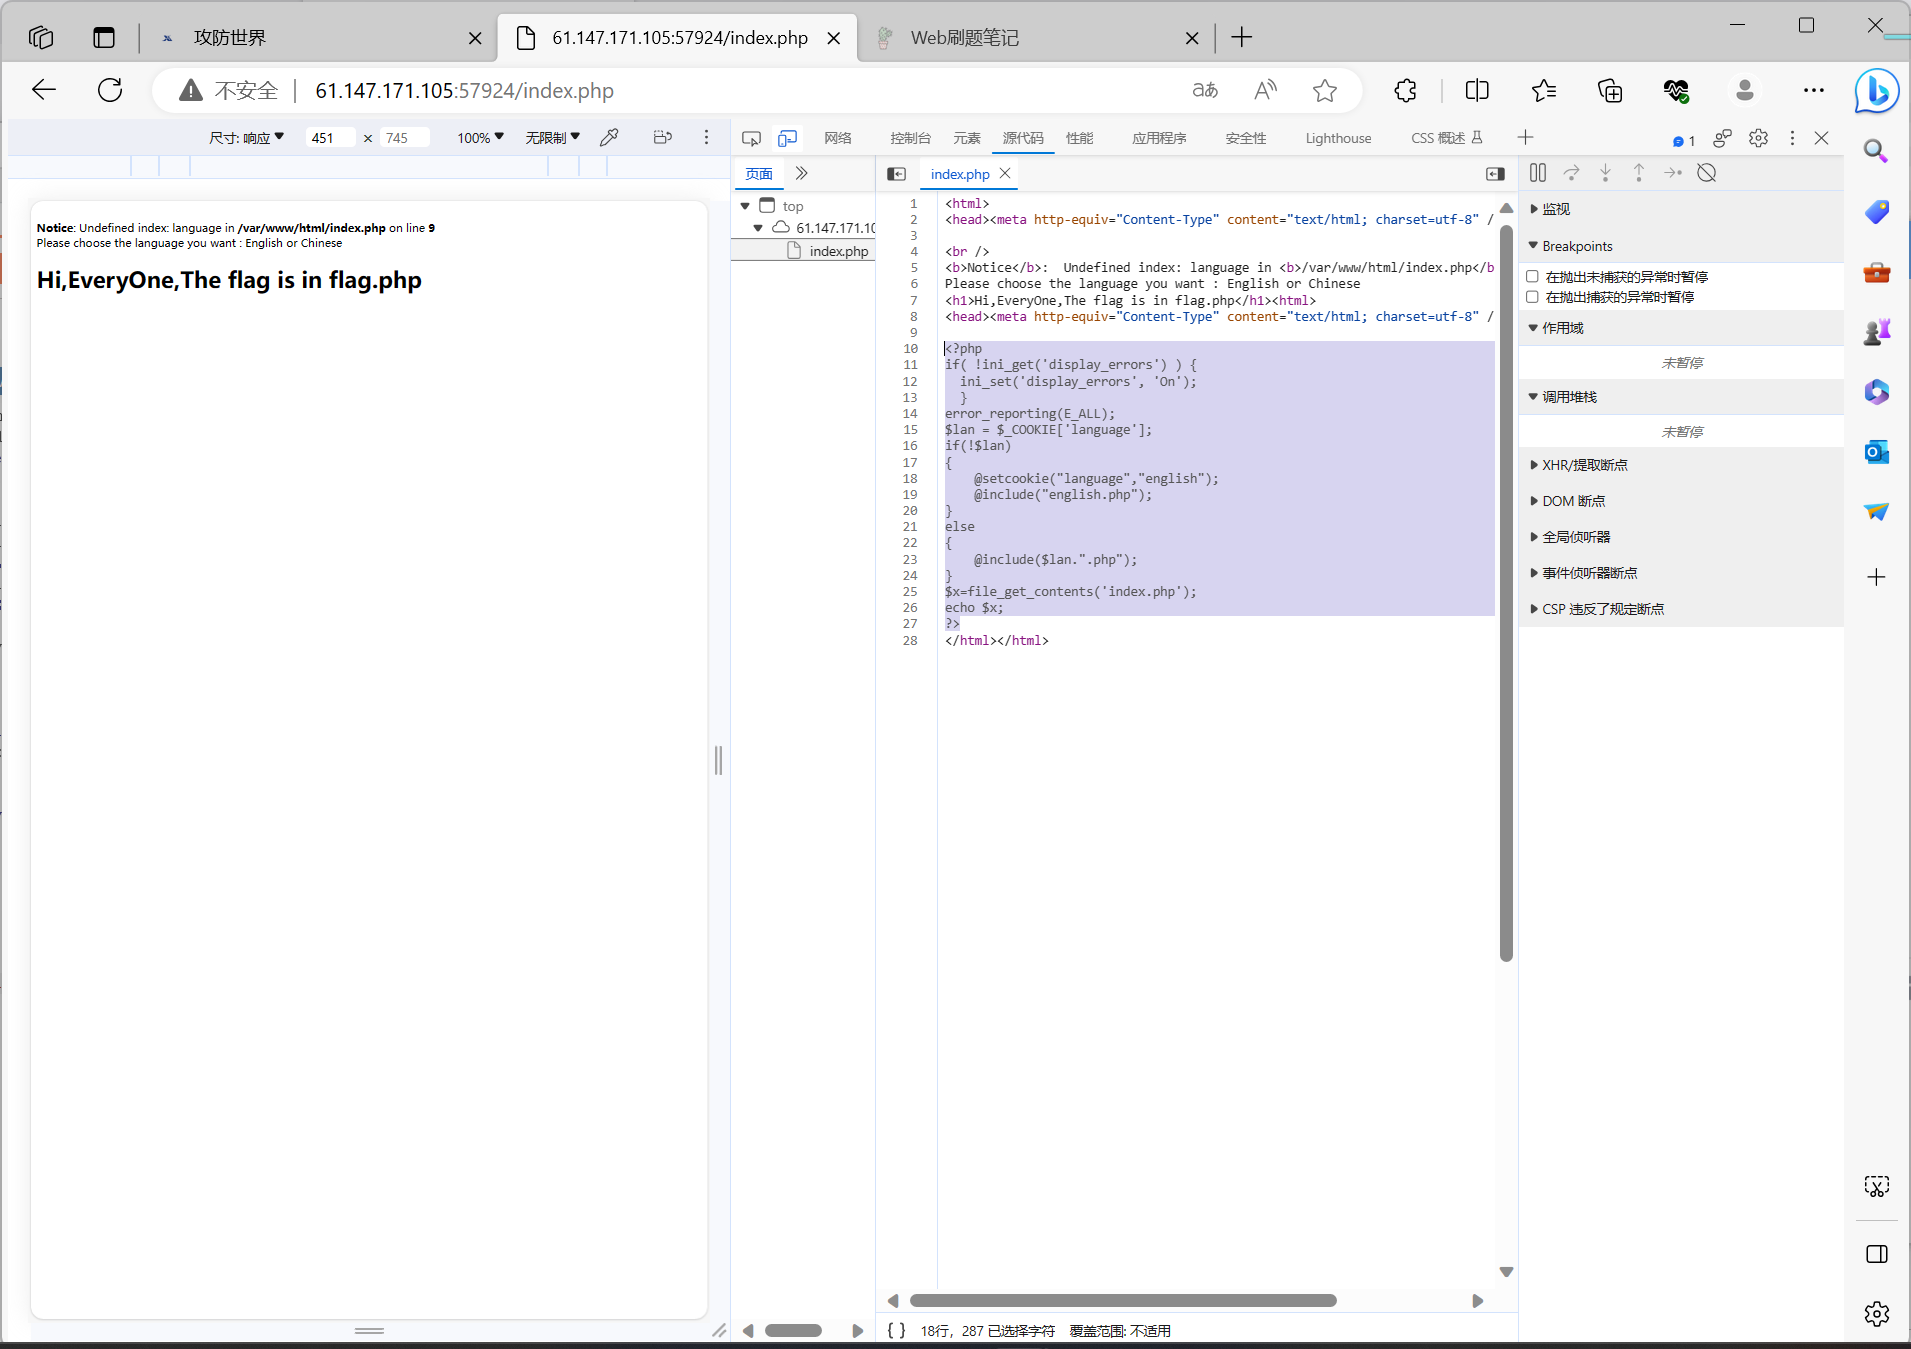Enable pause on caught exceptions checkbox
The image size is (1911, 1349).
click(x=1532, y=296)
